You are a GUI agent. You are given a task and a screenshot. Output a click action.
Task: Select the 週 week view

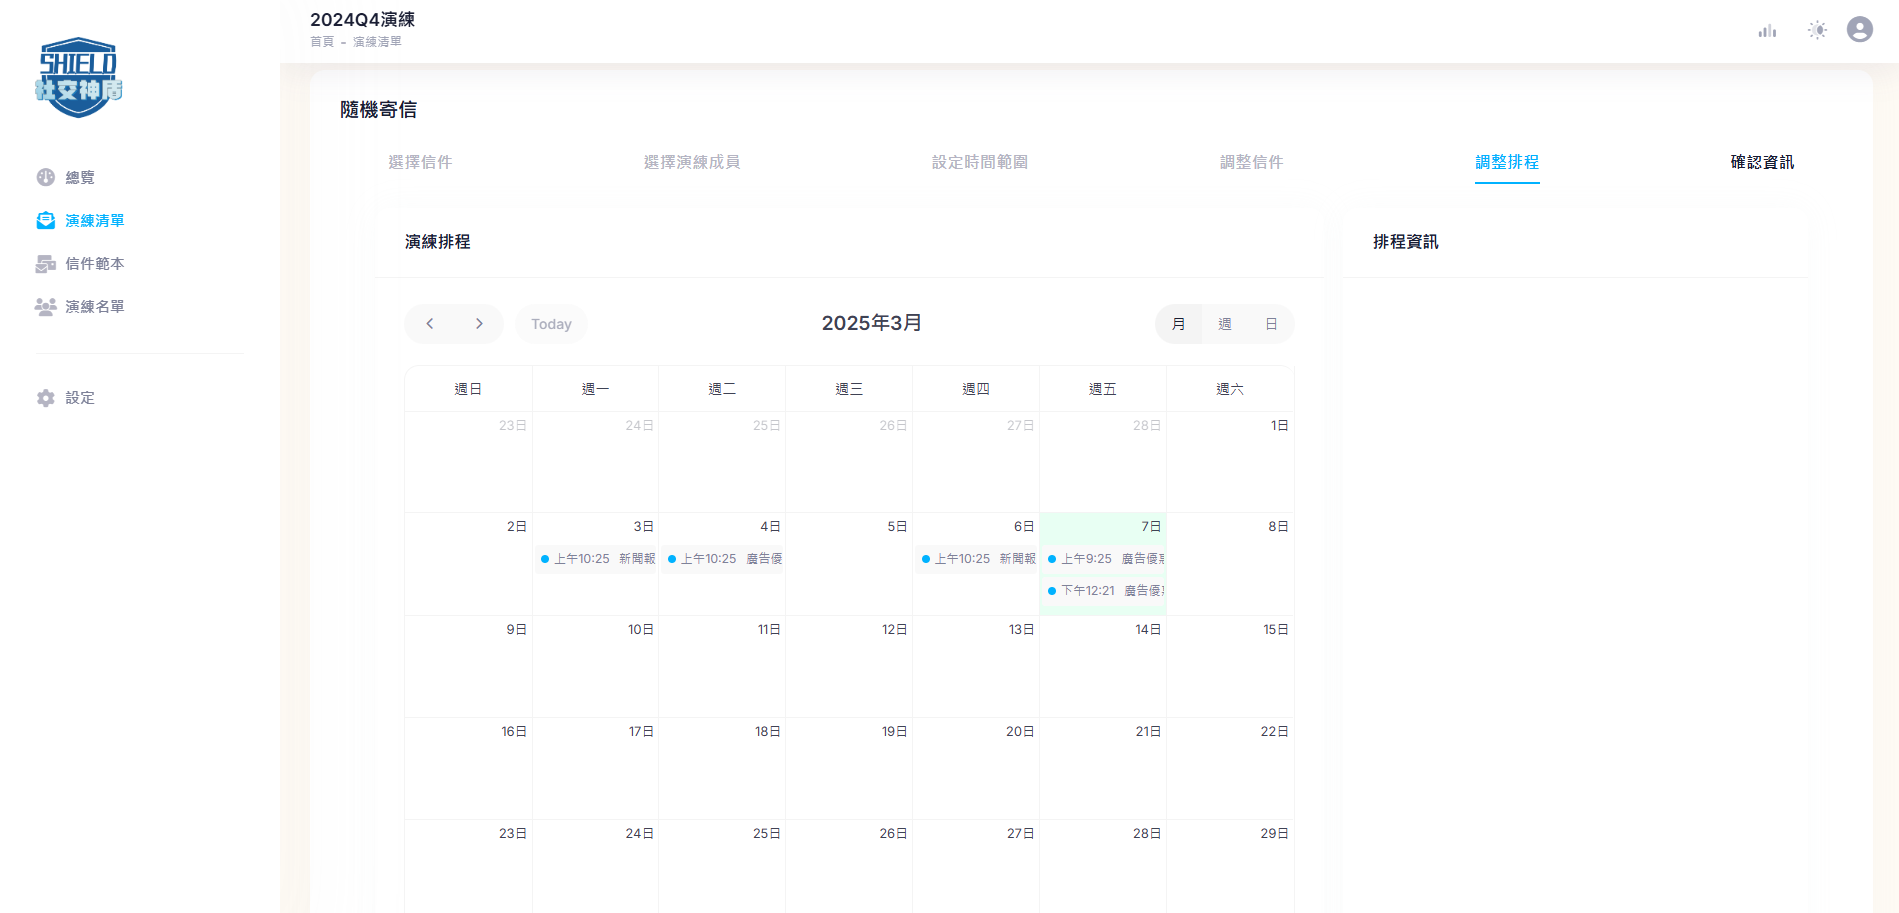click(x=1224, y=324)
